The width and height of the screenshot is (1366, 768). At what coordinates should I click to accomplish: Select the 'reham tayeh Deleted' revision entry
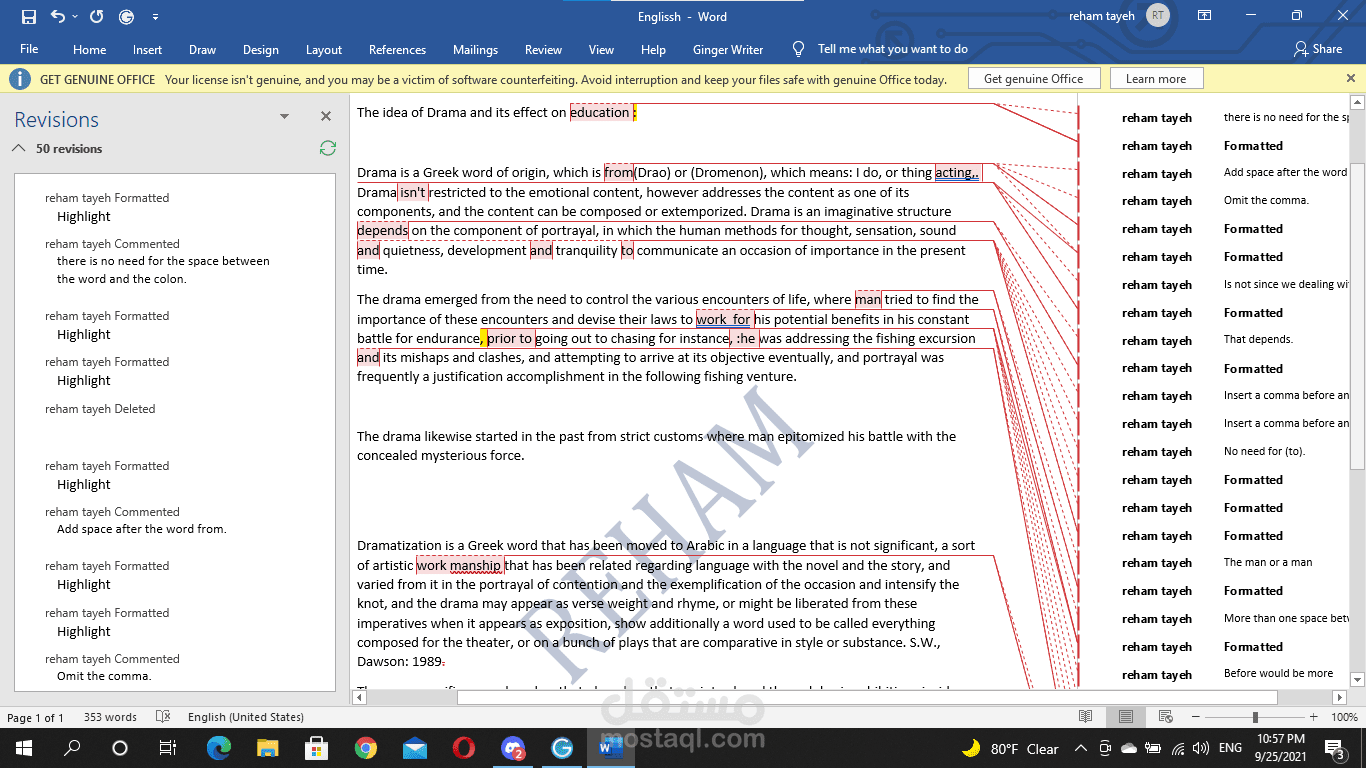pos(100,409)
